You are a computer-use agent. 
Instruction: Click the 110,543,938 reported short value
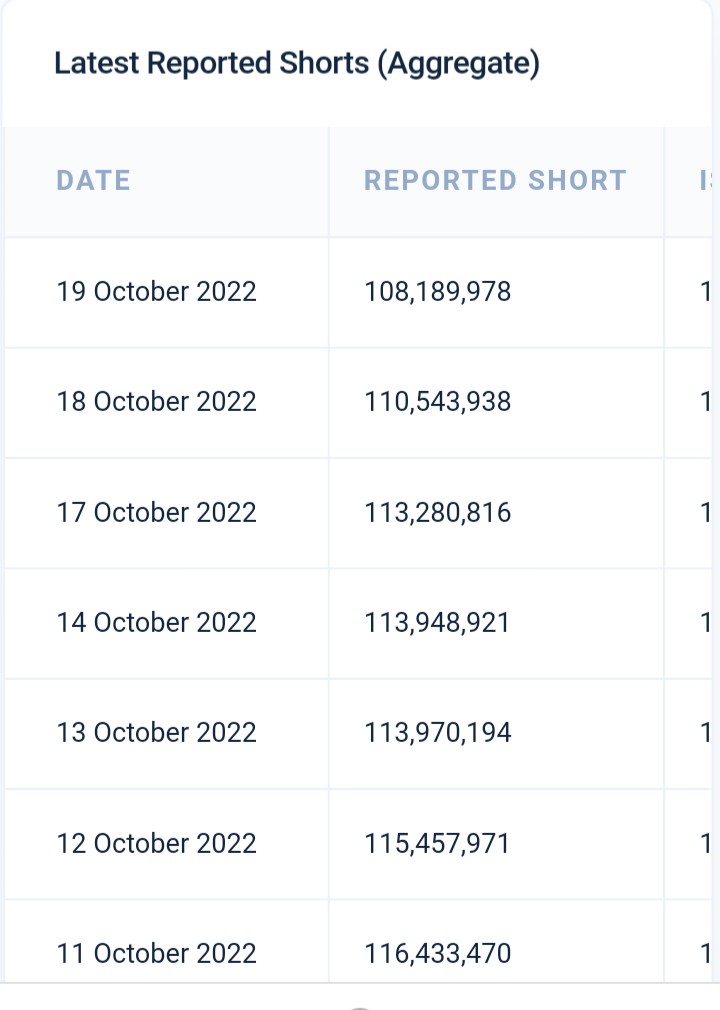[437, 401]
